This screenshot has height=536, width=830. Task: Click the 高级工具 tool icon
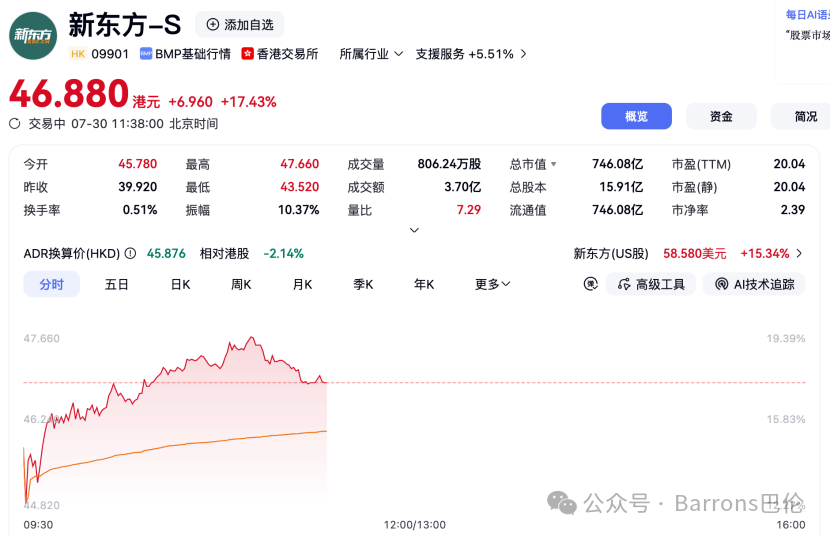click(x=624, y=284)
